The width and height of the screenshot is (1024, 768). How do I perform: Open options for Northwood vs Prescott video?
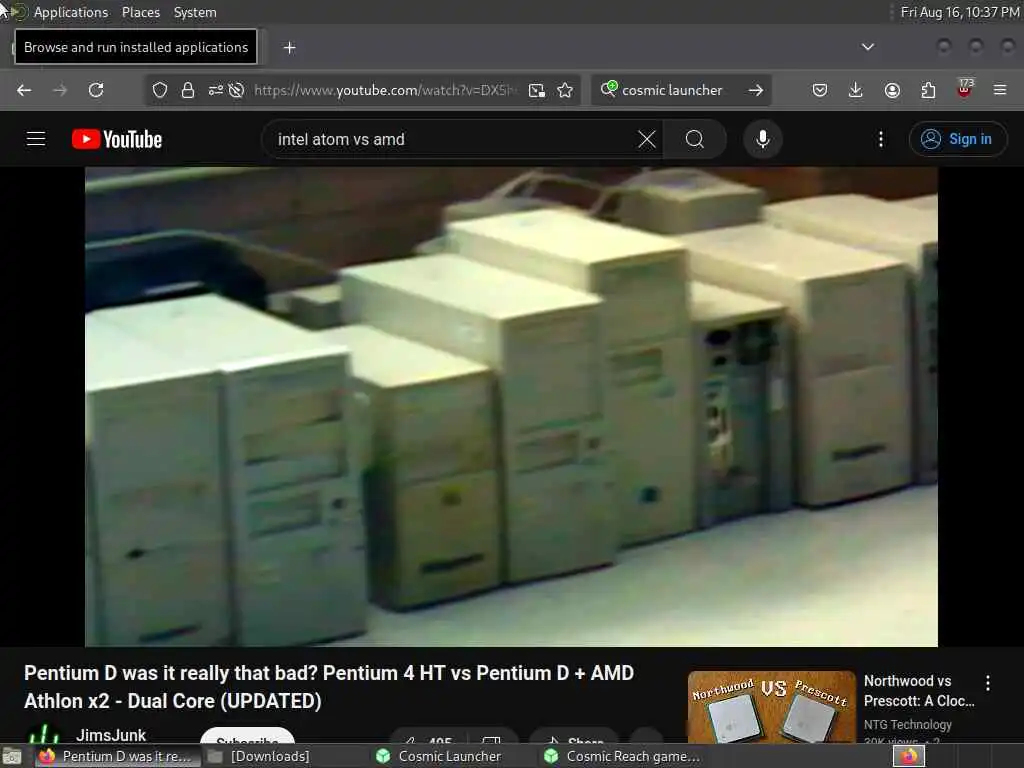[x=987, y=683]
